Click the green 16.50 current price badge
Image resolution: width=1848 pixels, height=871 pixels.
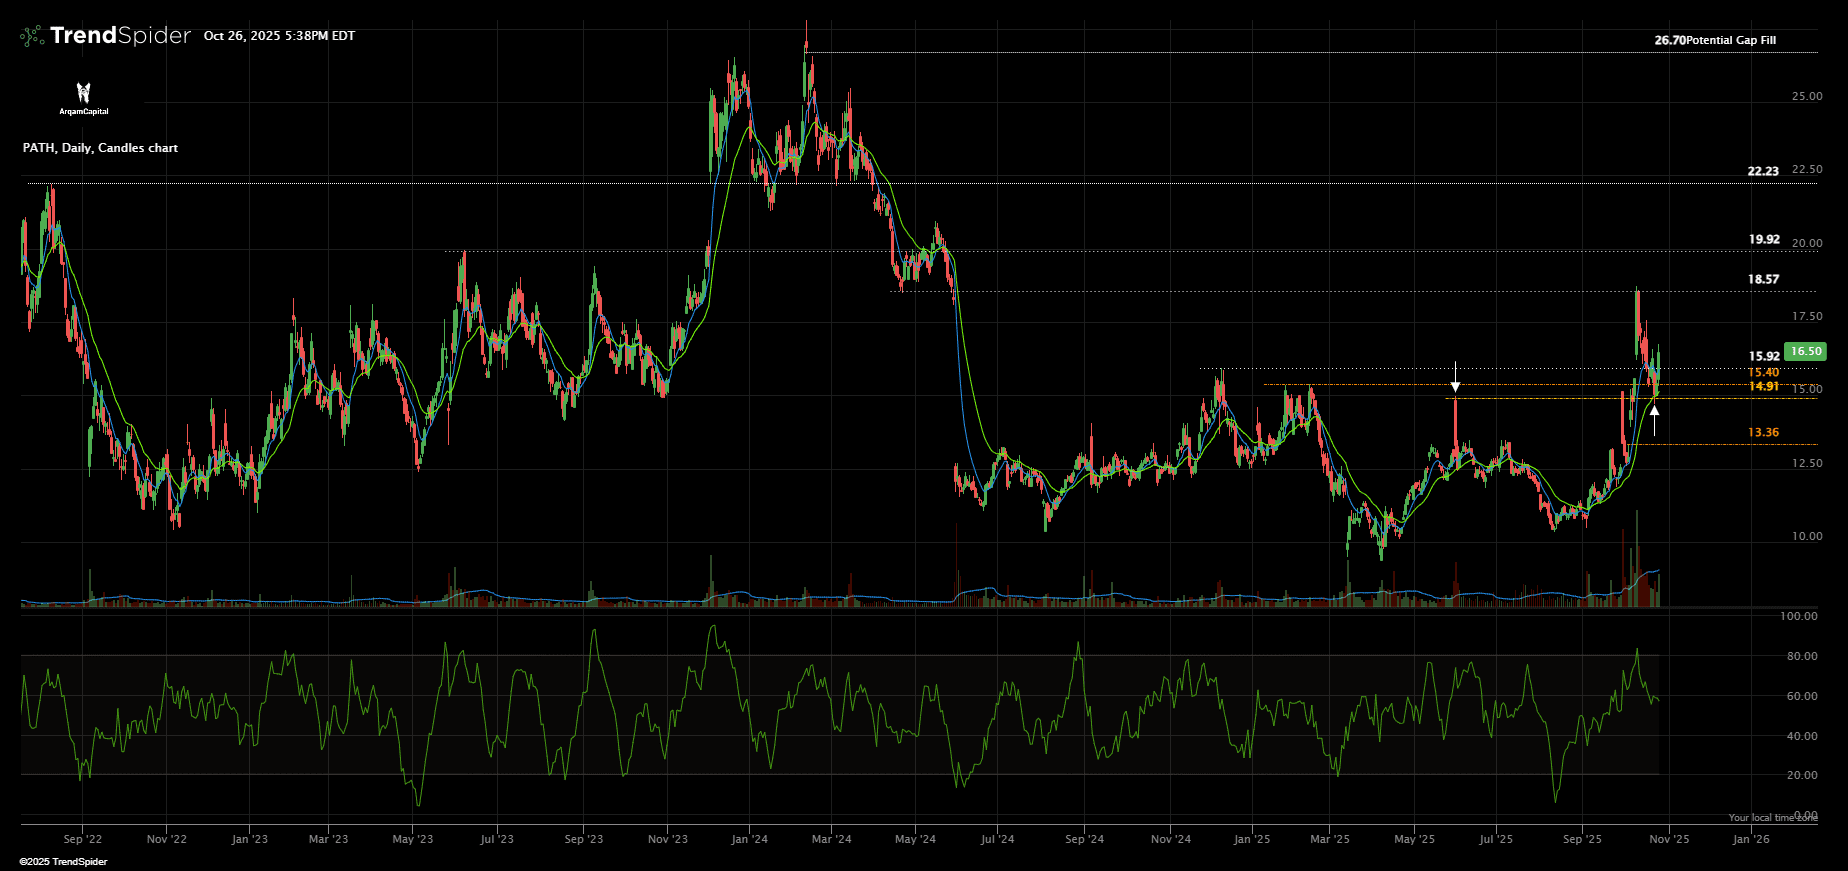tap(1805, 351)
